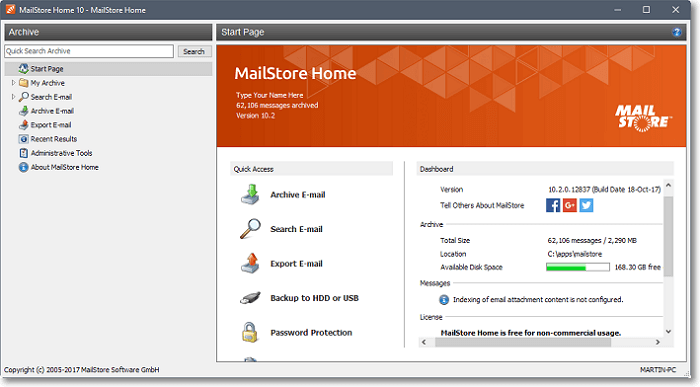700x387 pixels.
Task: Click the Password Protection quick access link
Action: (x=311, y=333)
